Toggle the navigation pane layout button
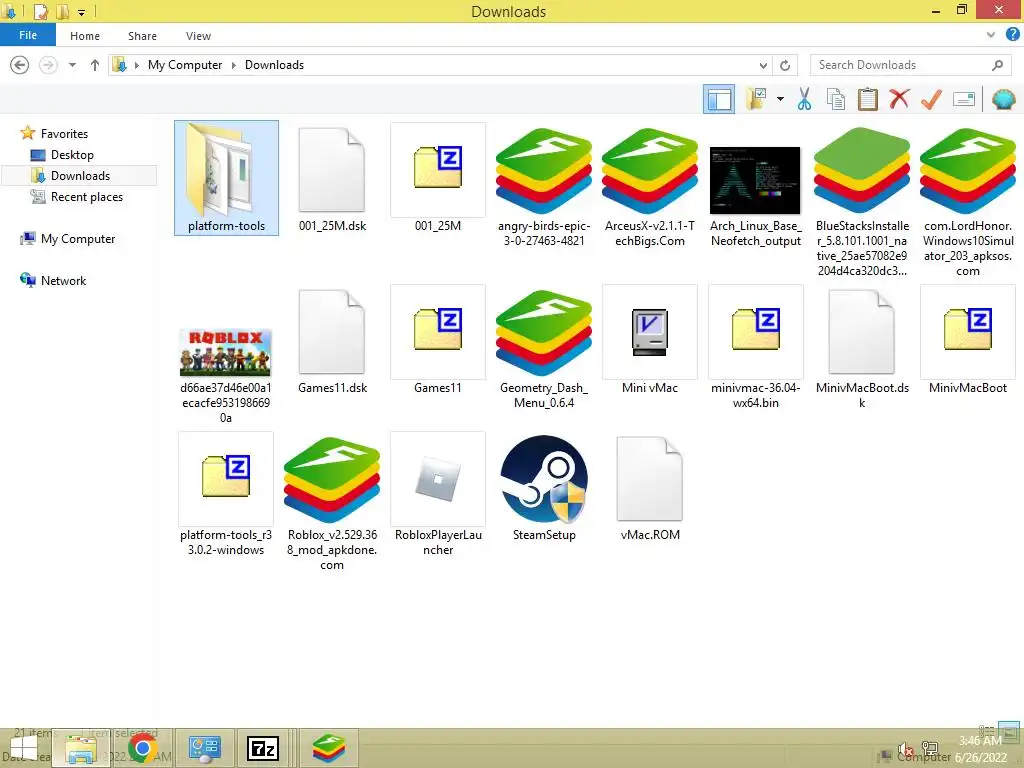The image size is (1024, 768). coord(719,99)
